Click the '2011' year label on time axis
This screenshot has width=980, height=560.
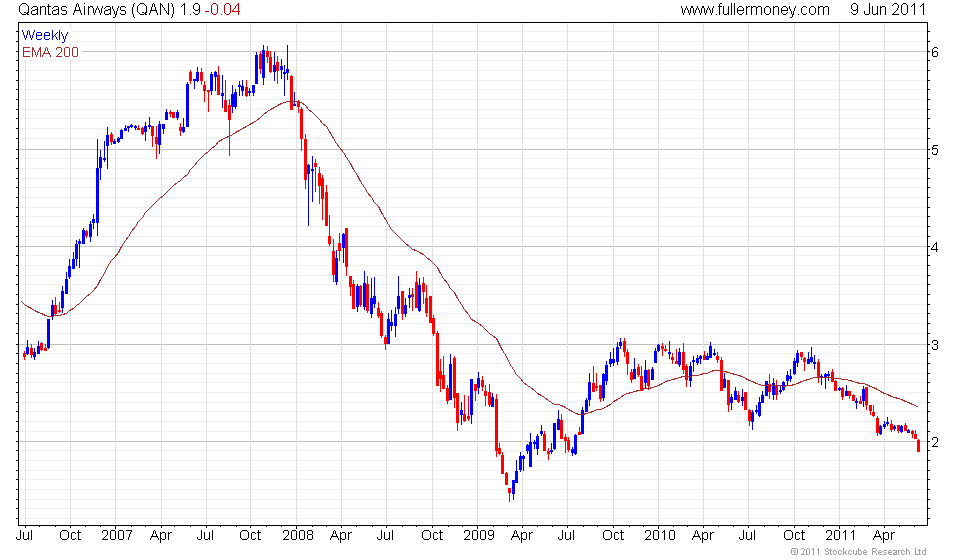pyautogui.click(x=840, y=535)
